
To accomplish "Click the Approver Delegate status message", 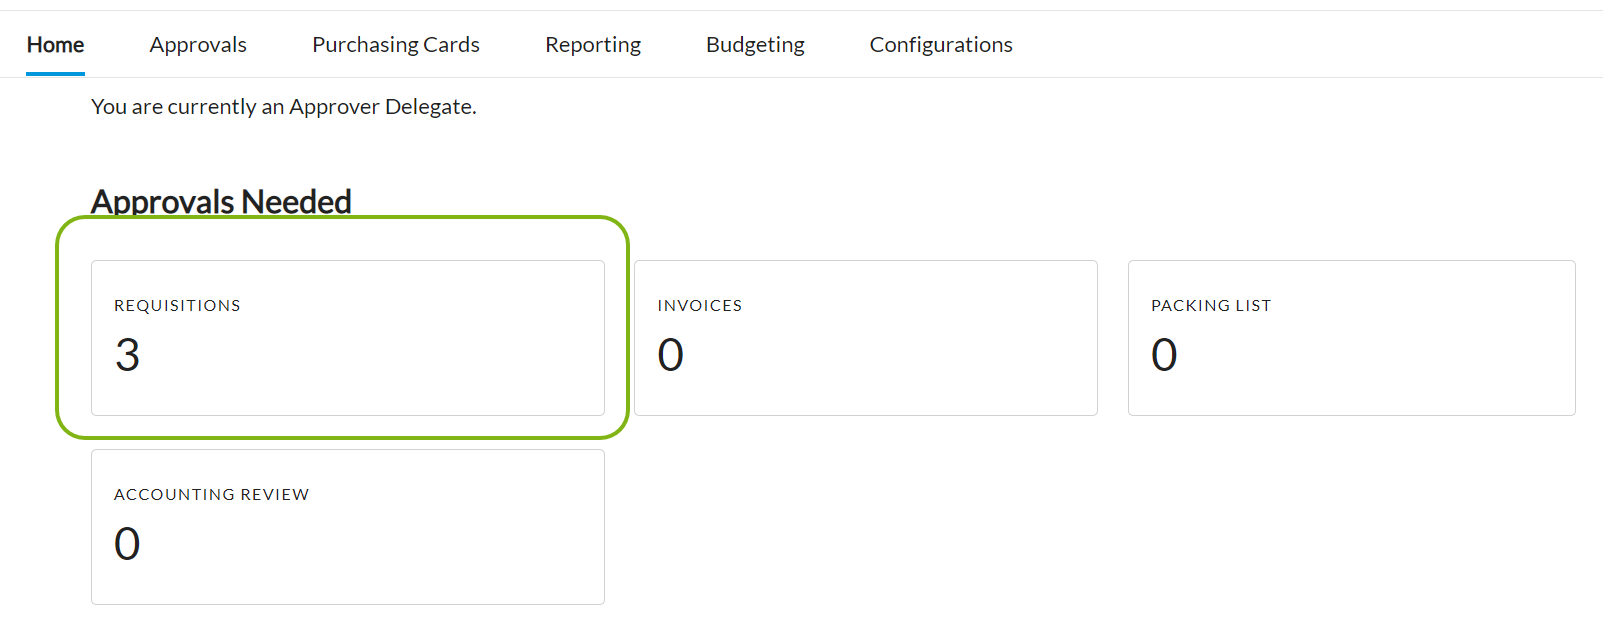I will click(284, 107).
